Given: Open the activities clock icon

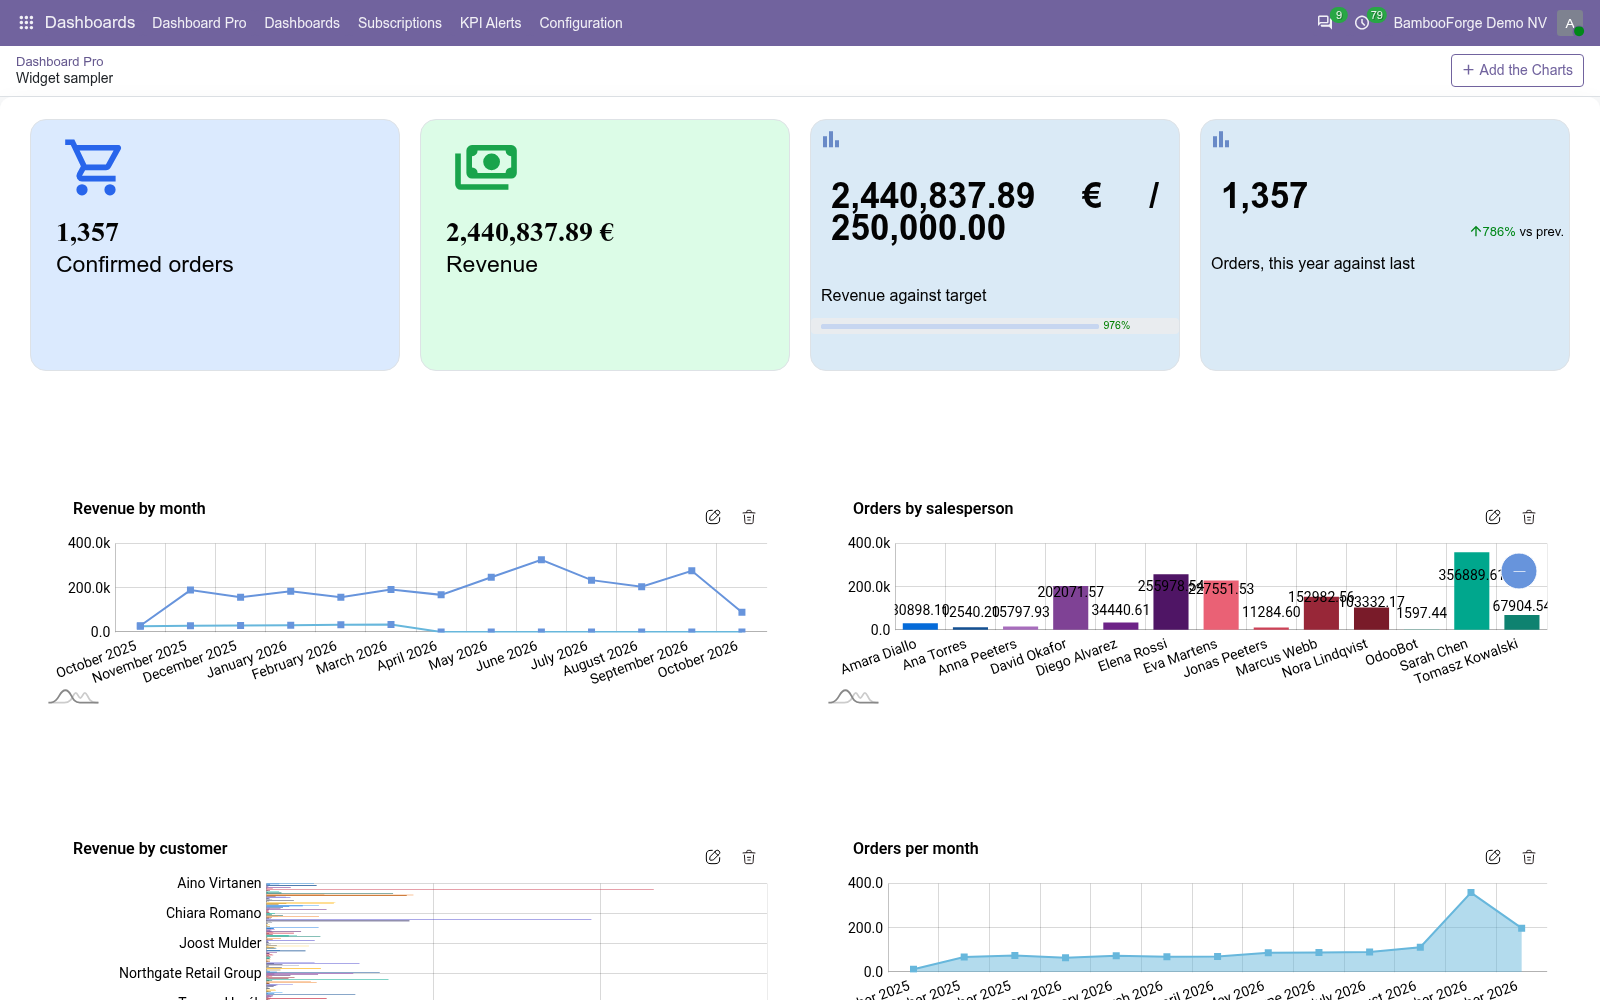Looking at the screenshot, I should coord(1362,22).
